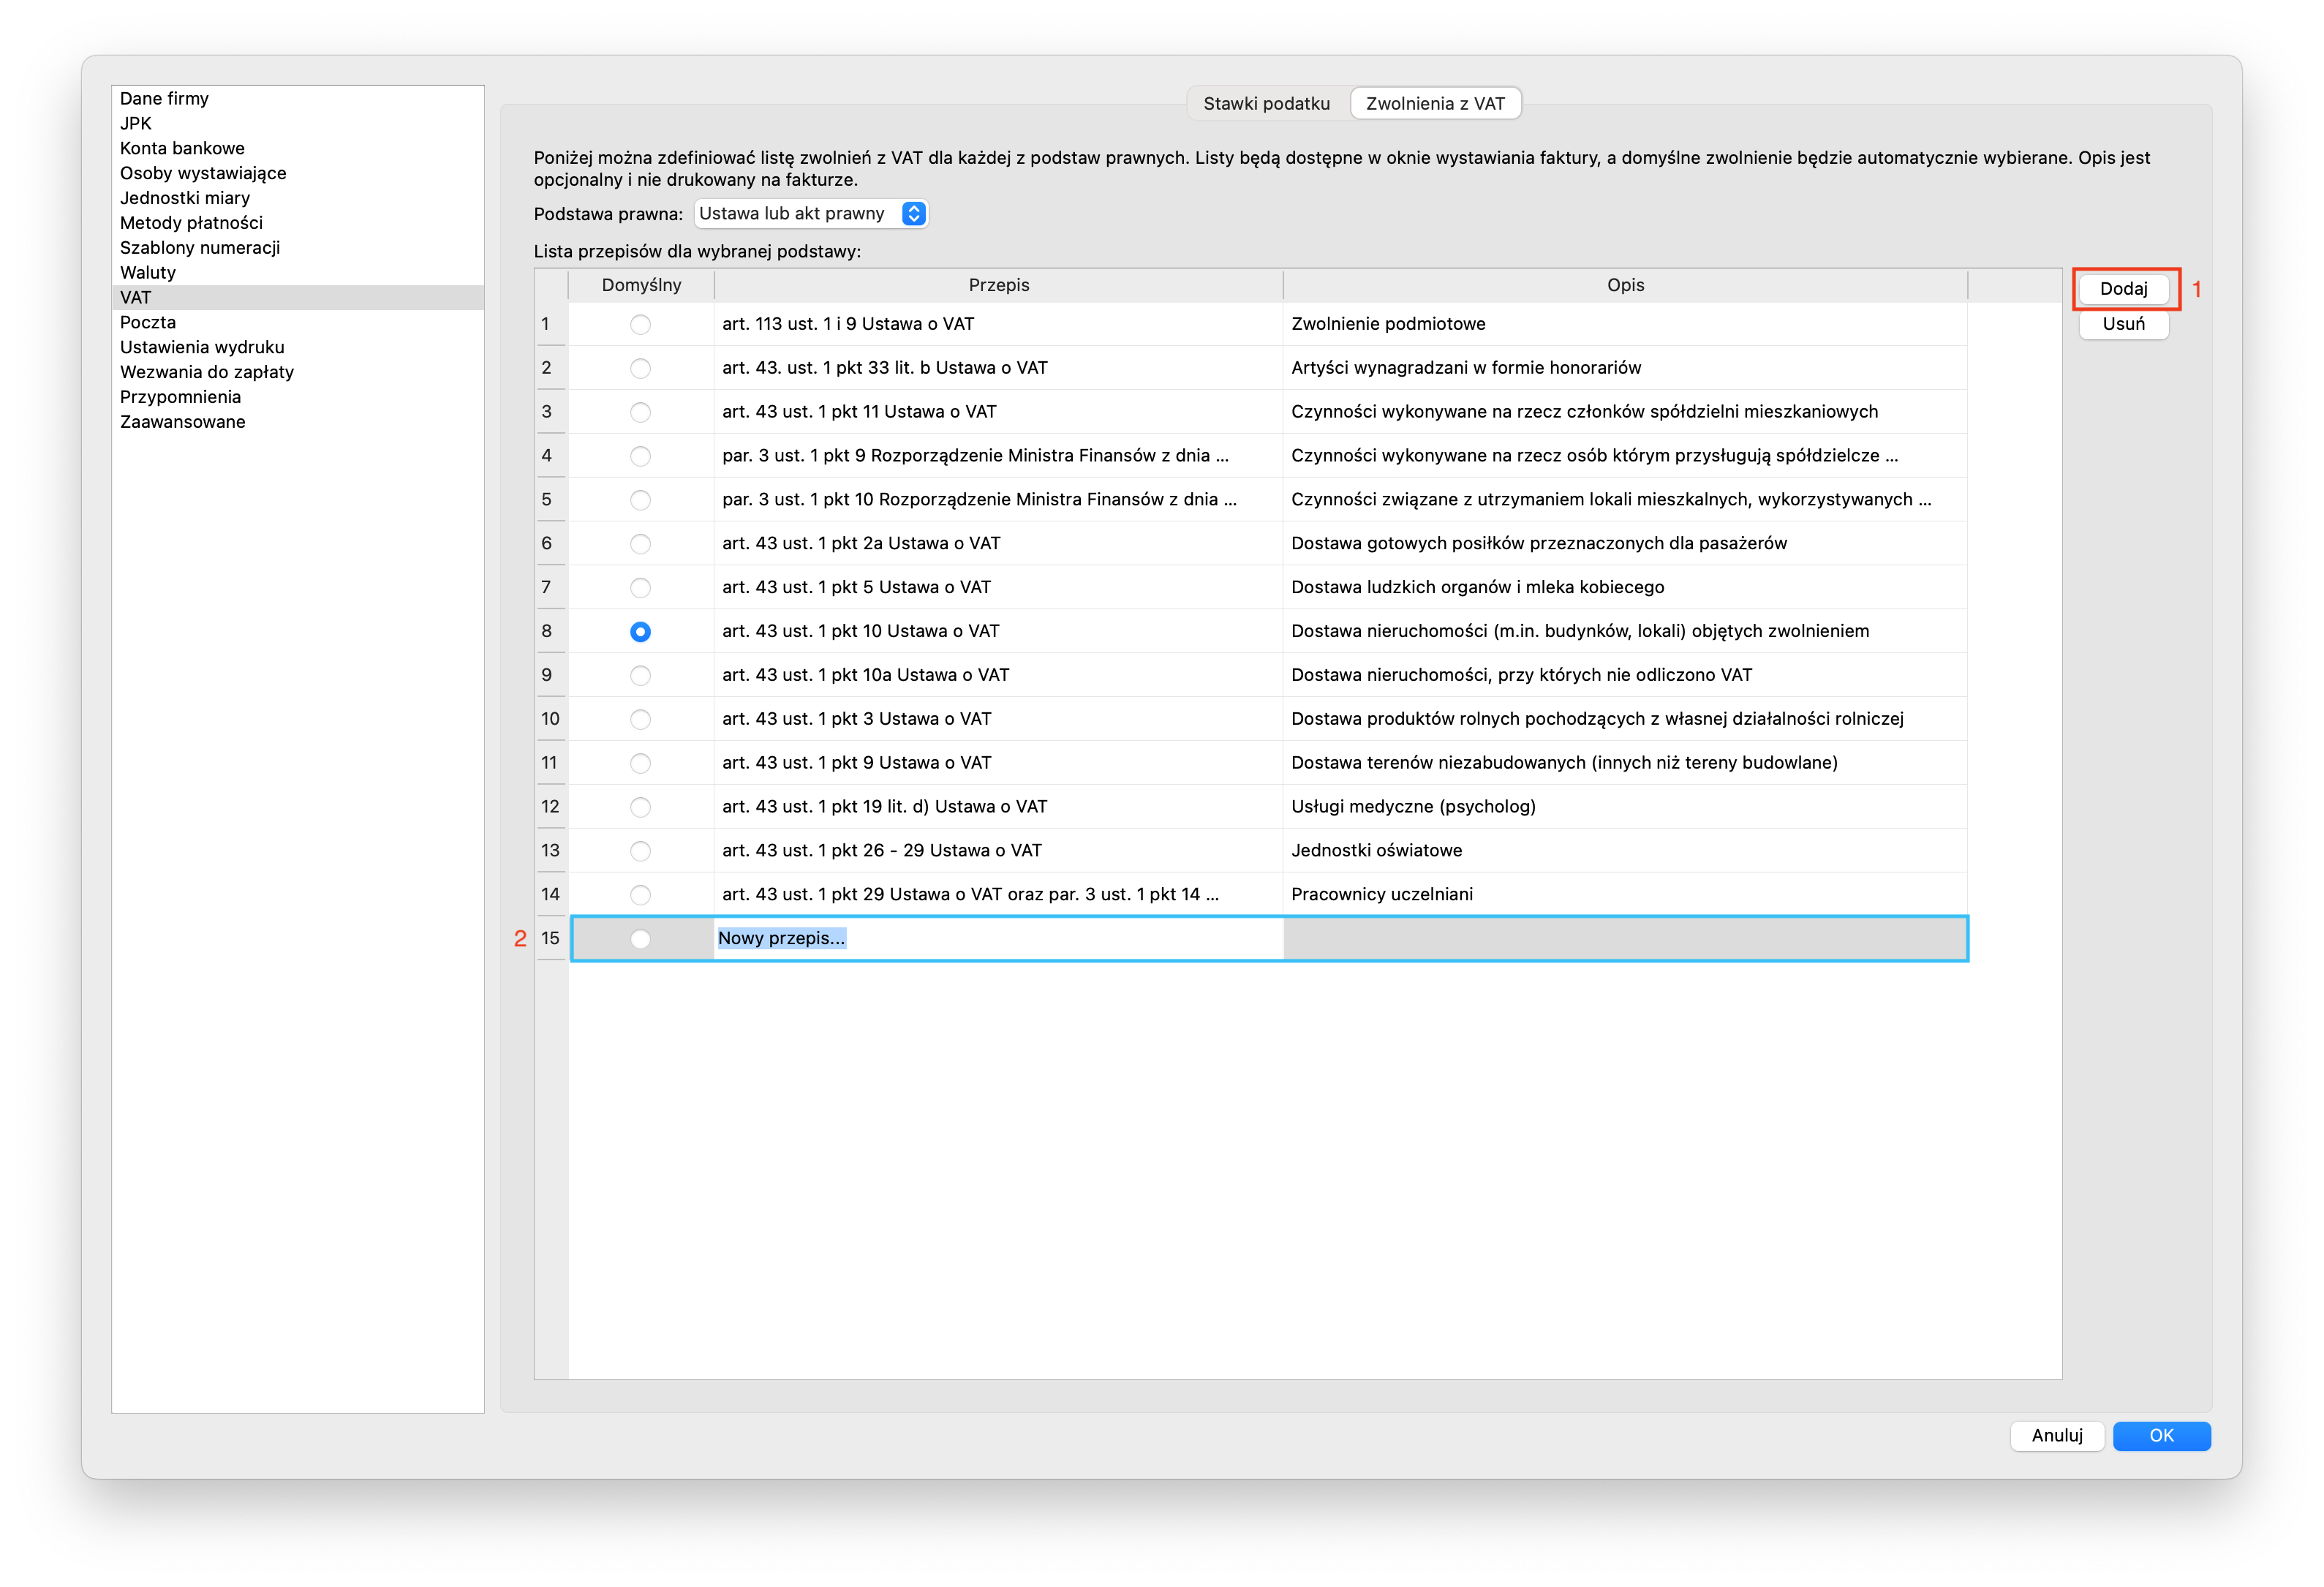The image size is (2324, 1587).
Task: Open Waluty section
Action: click(298, 273)
